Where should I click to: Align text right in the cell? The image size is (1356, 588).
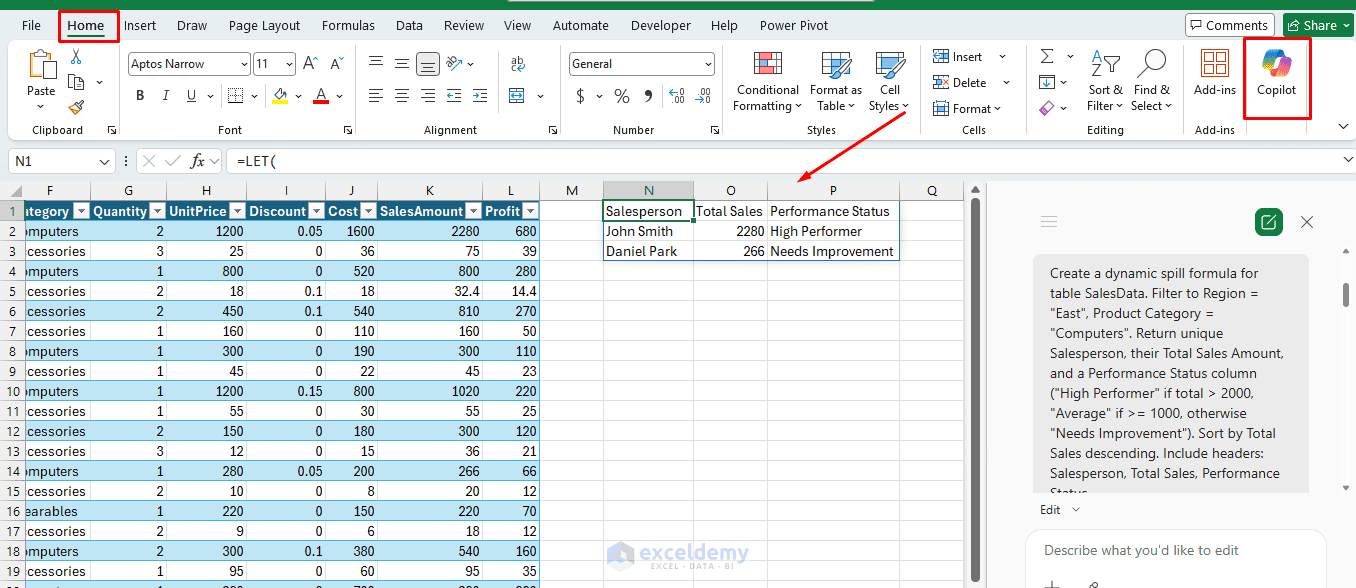click(x=428, y=96)
